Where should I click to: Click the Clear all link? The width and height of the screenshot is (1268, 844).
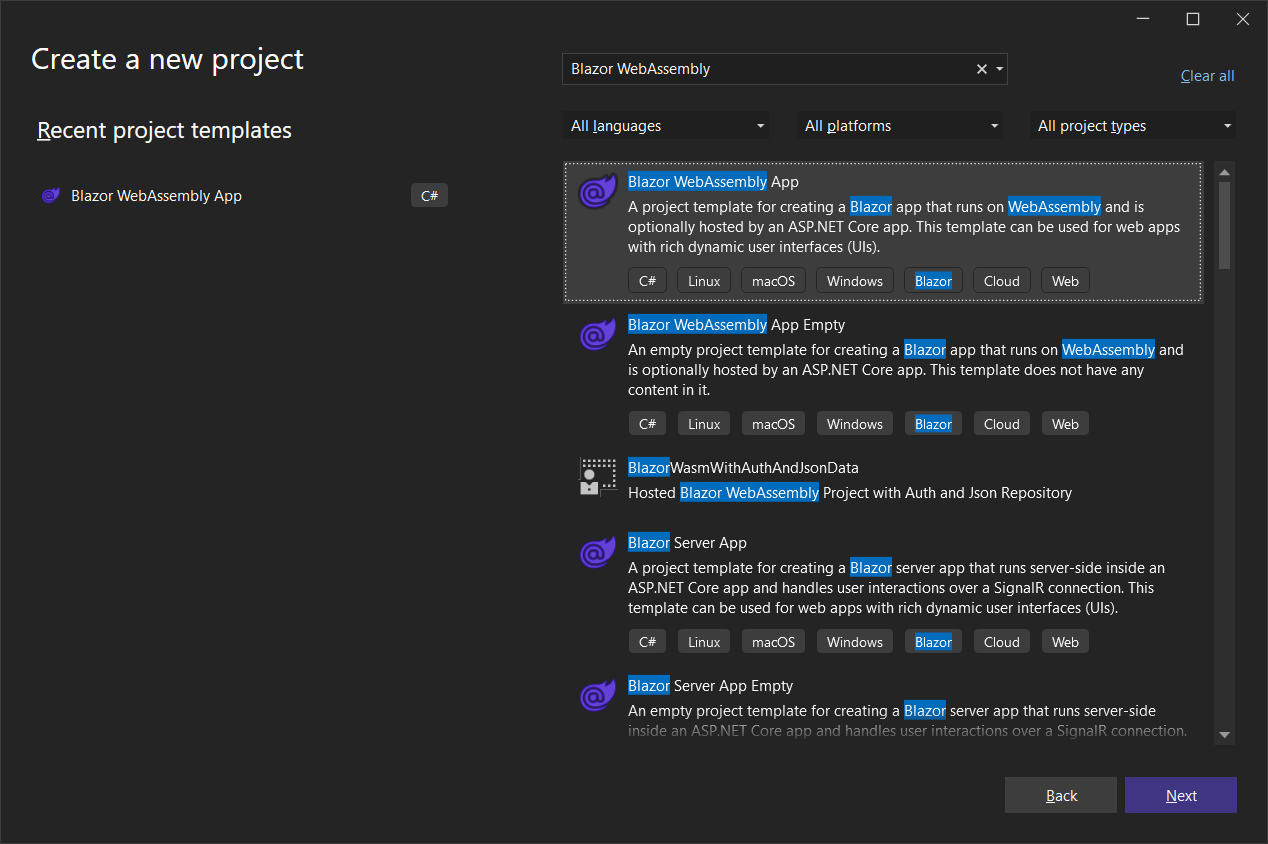point(1207,76)
